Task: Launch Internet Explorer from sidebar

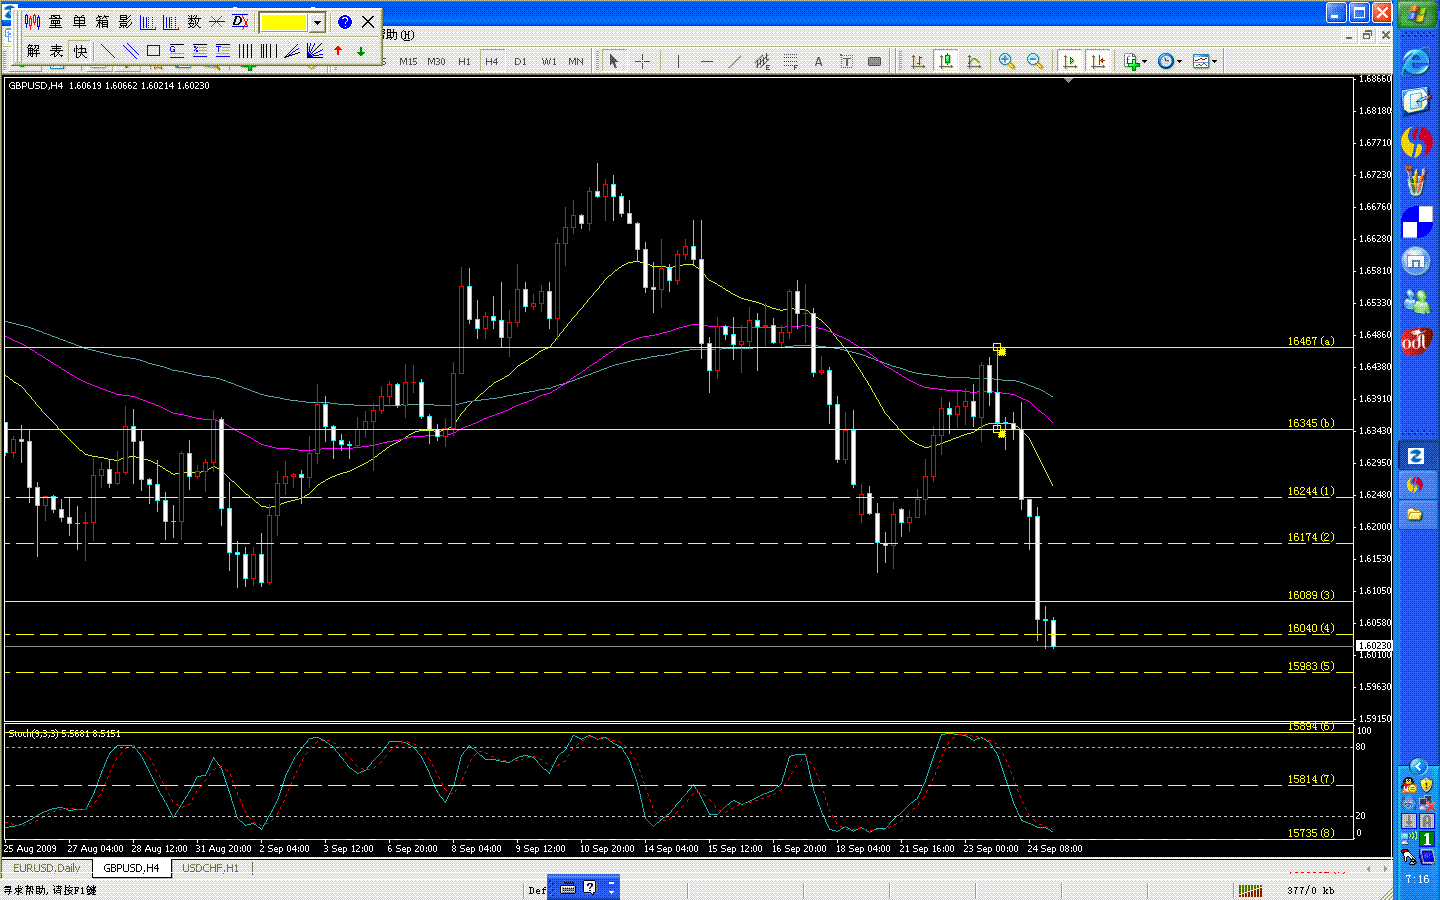Action: (1416, 62)
